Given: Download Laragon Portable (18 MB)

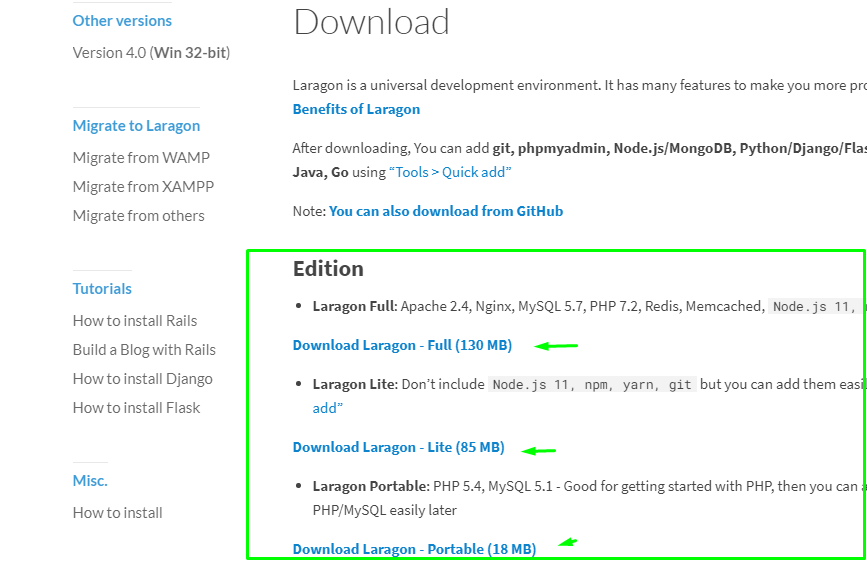Looking at the screenshot, I should 414,549.
